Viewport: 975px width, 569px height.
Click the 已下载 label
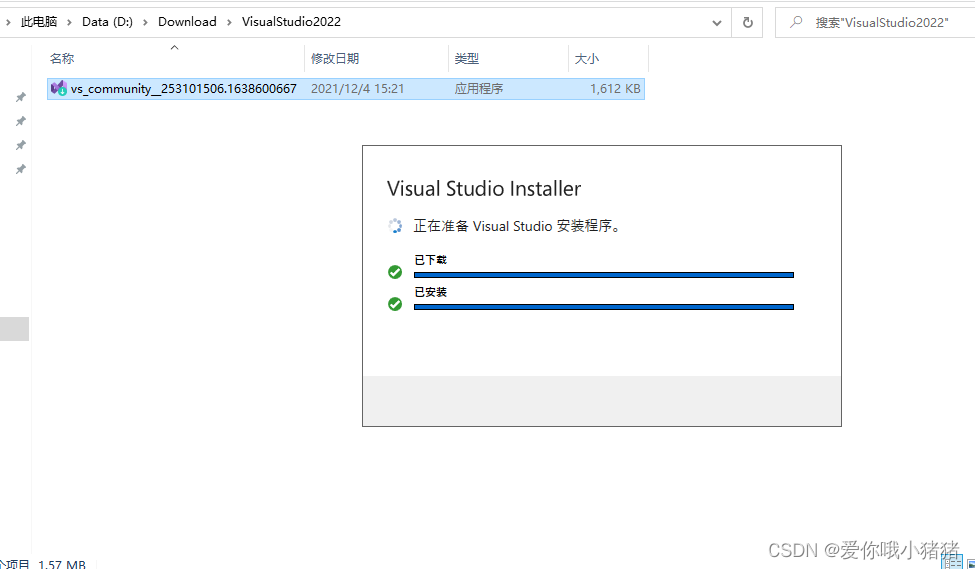(x=430, y=260)
